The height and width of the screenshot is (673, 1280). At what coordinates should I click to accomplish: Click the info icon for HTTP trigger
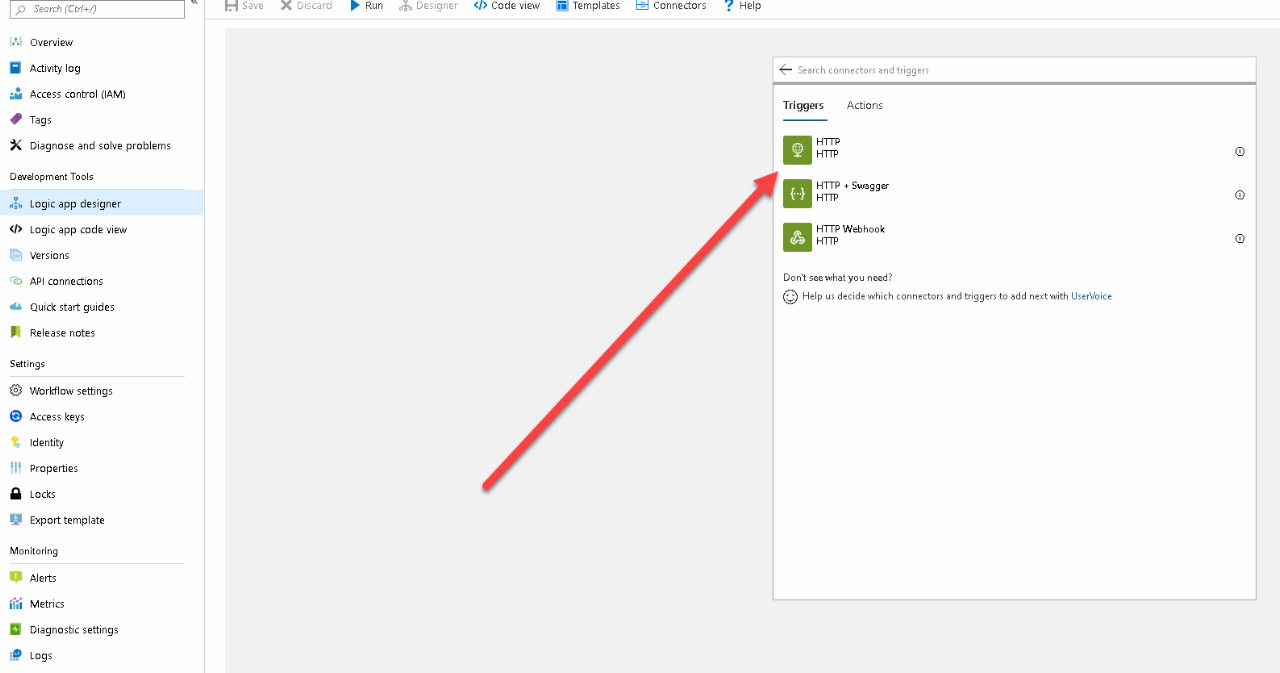coord(1240,152)
